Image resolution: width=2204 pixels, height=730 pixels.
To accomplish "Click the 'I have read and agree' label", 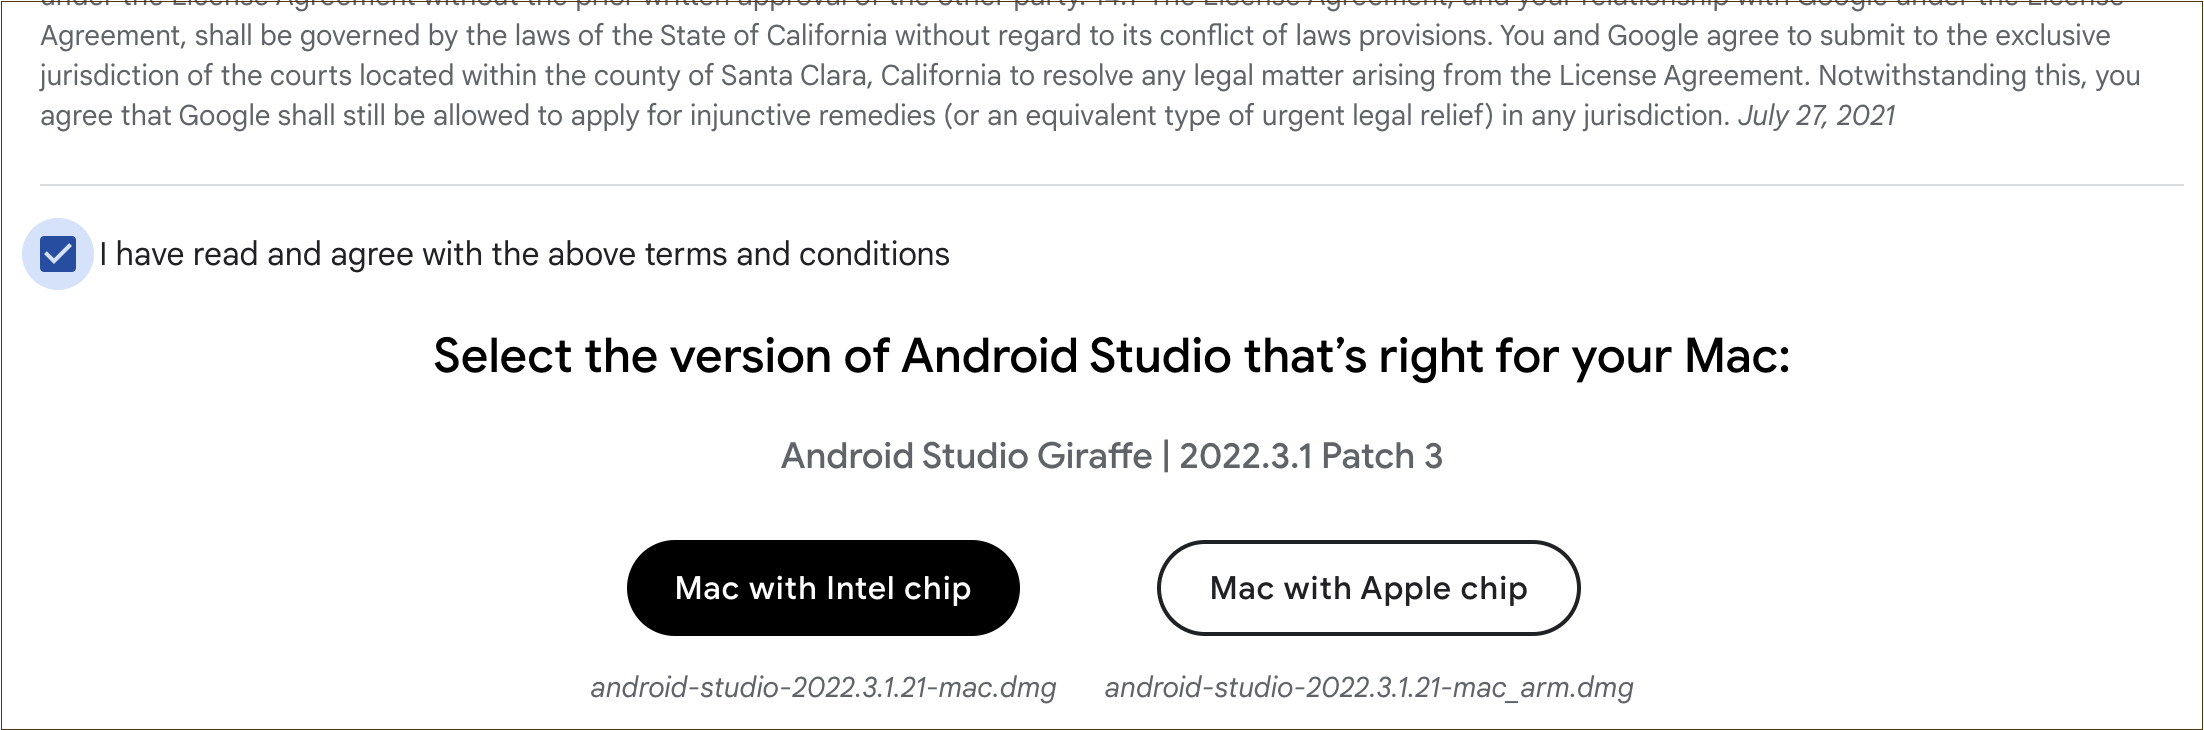I will click(x=524, y=254).
